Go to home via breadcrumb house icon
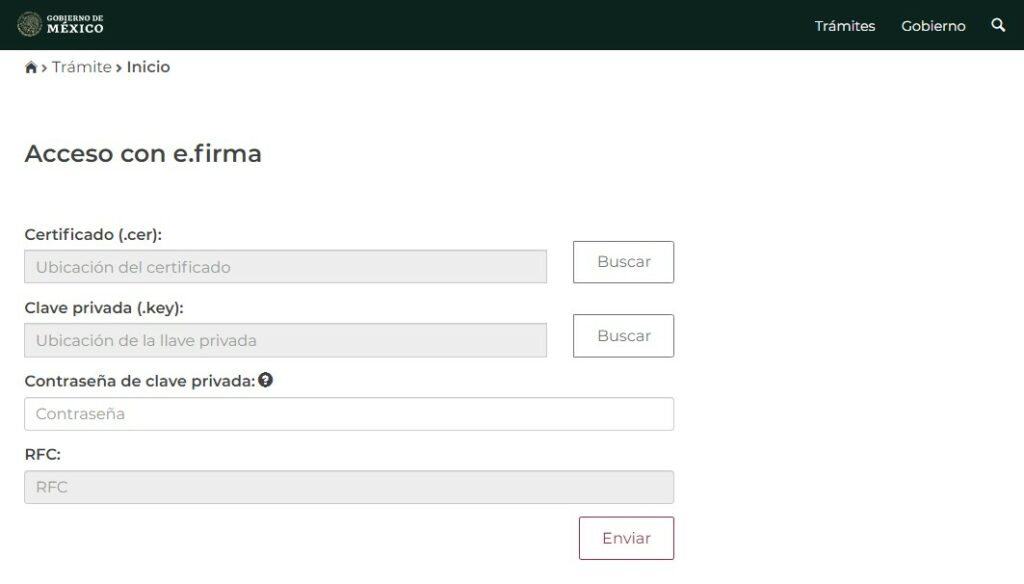Image resolution: width=1024 pixels, height=584 pixels. click(x=31, y=67)
